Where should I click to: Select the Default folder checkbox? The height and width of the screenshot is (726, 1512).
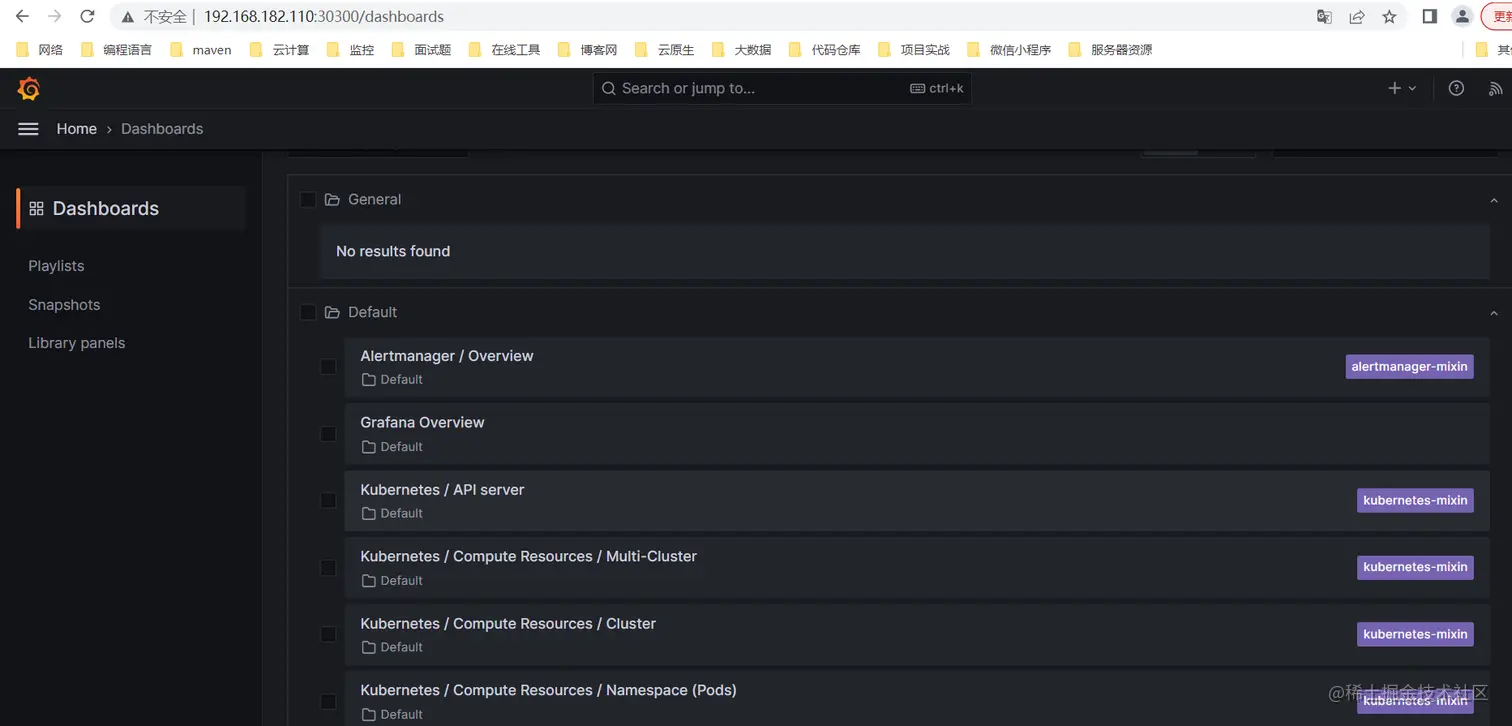click(308, 313)
